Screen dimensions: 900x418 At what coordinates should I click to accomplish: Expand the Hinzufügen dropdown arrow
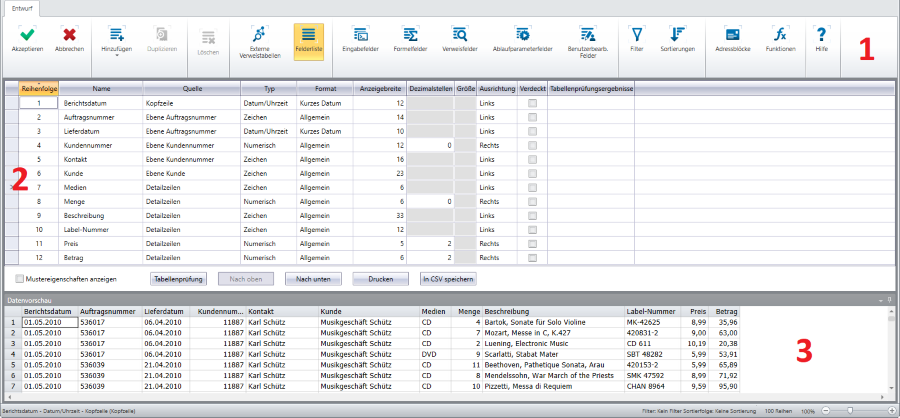pos(117,56)
